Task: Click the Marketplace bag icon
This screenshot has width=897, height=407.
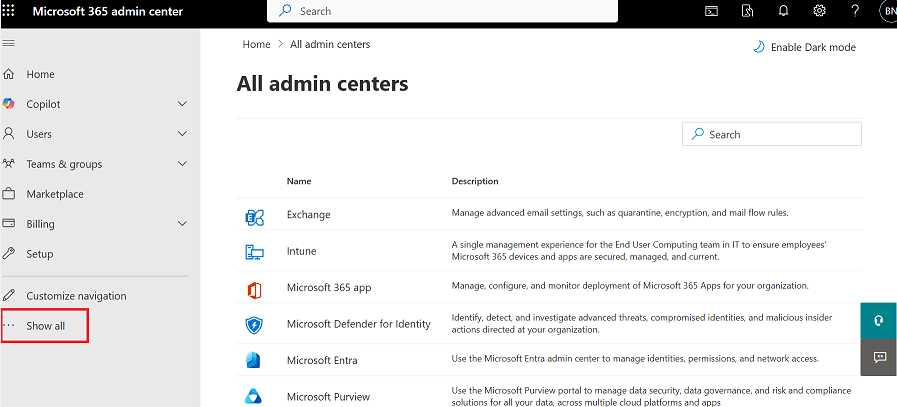Action: tap(9, 194)
